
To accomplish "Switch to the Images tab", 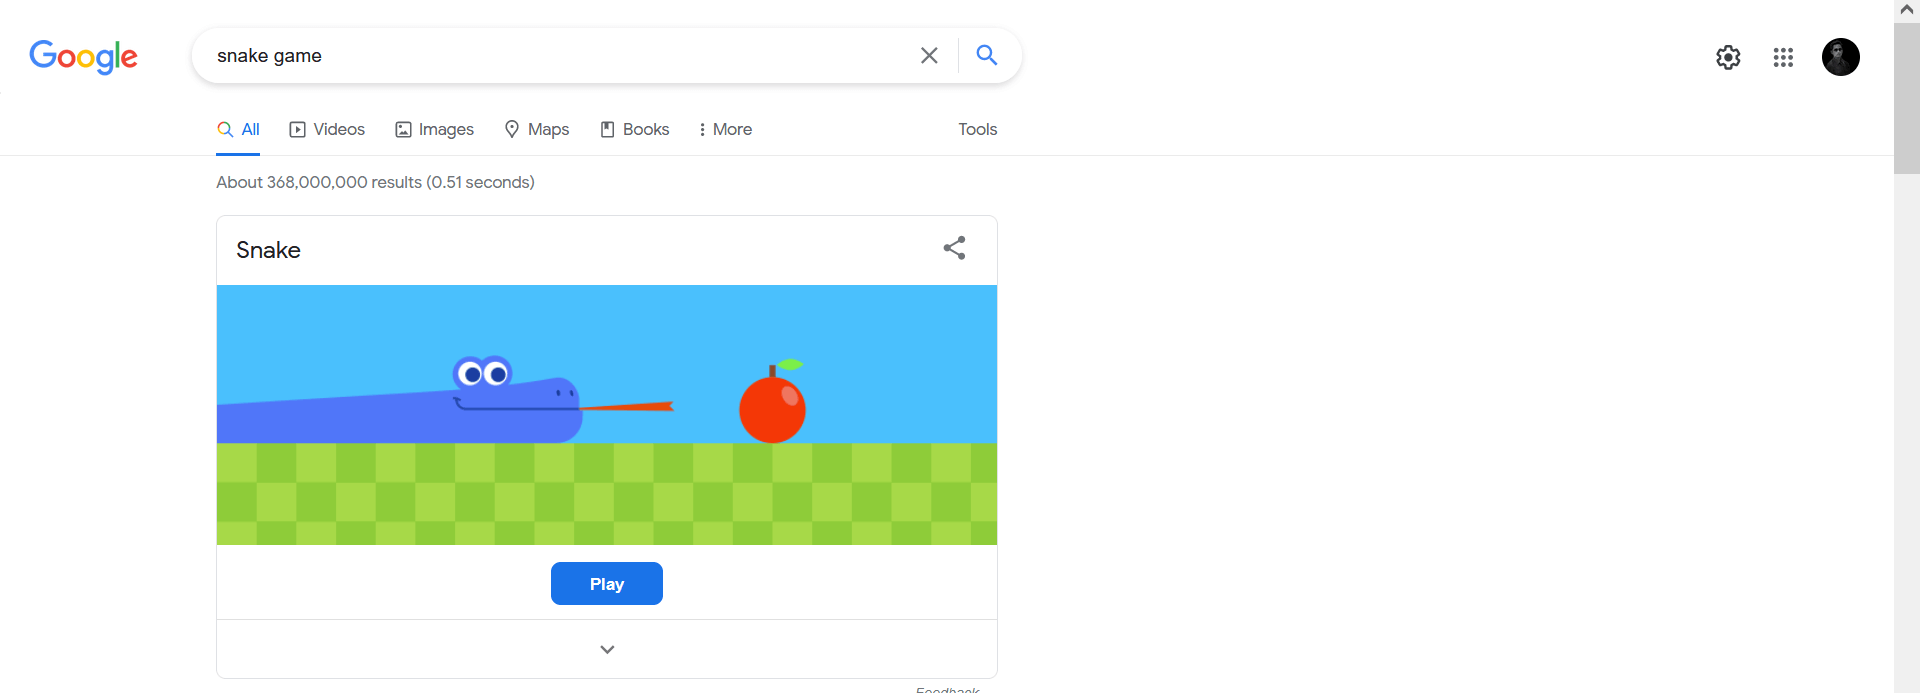I will (434, 129).
